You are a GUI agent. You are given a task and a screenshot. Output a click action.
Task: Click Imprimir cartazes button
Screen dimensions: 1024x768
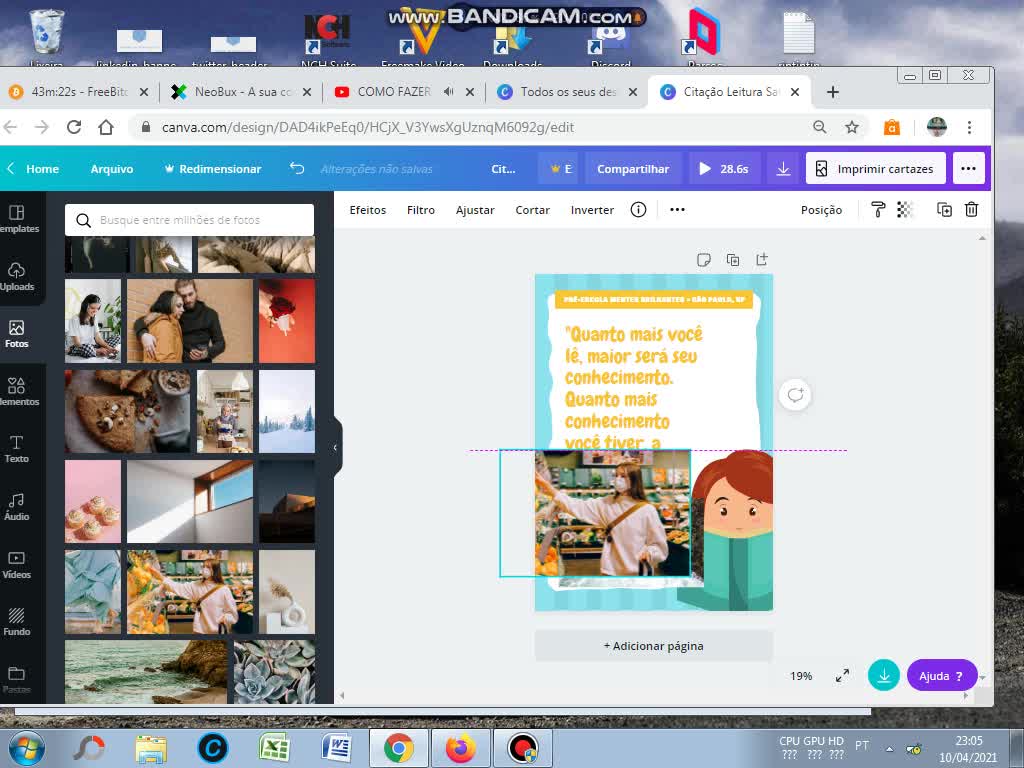point(875,169)
